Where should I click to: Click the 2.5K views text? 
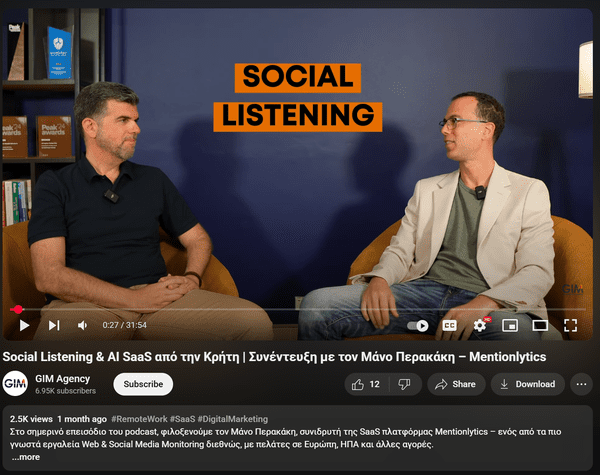[31, 419]
